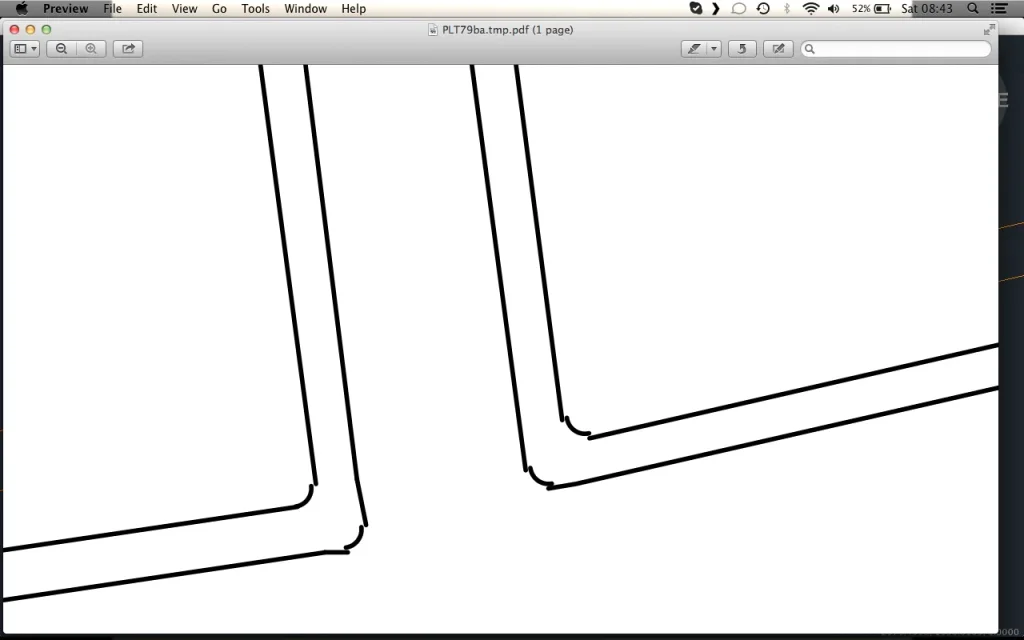Zoom the window with green button
The image size is (1024, 640).
click(46, 29)
